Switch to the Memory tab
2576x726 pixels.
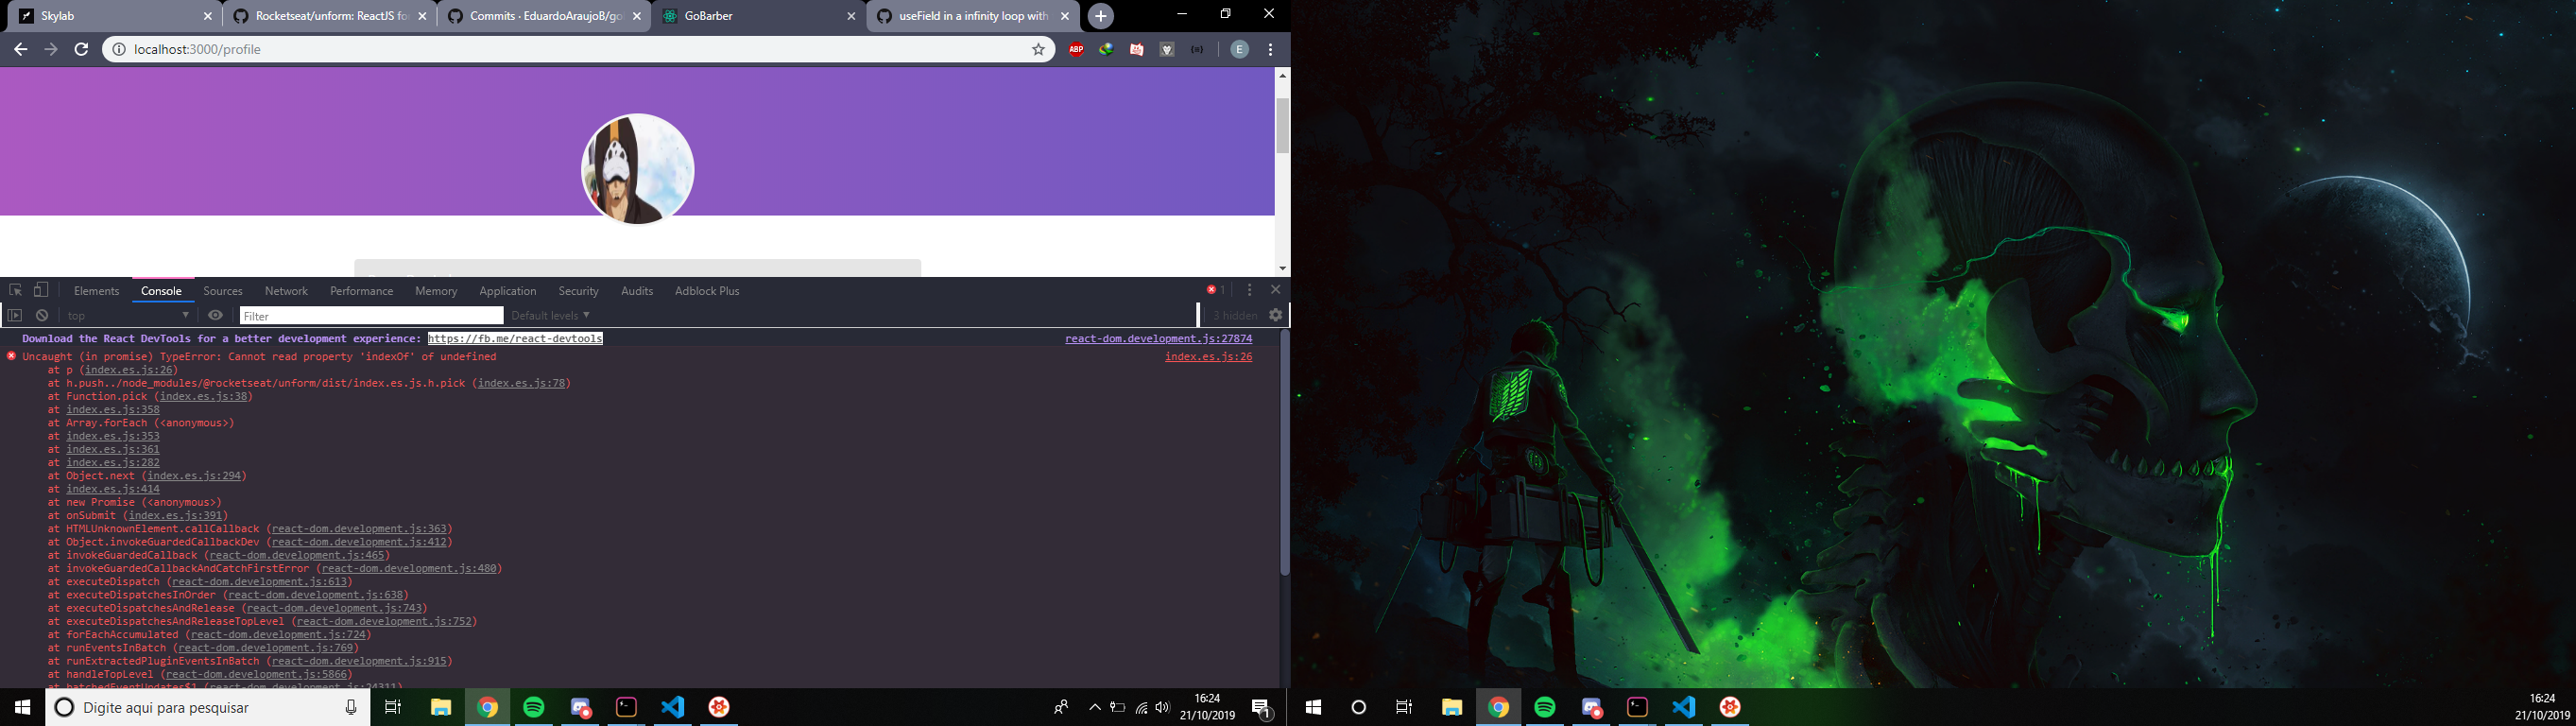[x=436, y=291]
